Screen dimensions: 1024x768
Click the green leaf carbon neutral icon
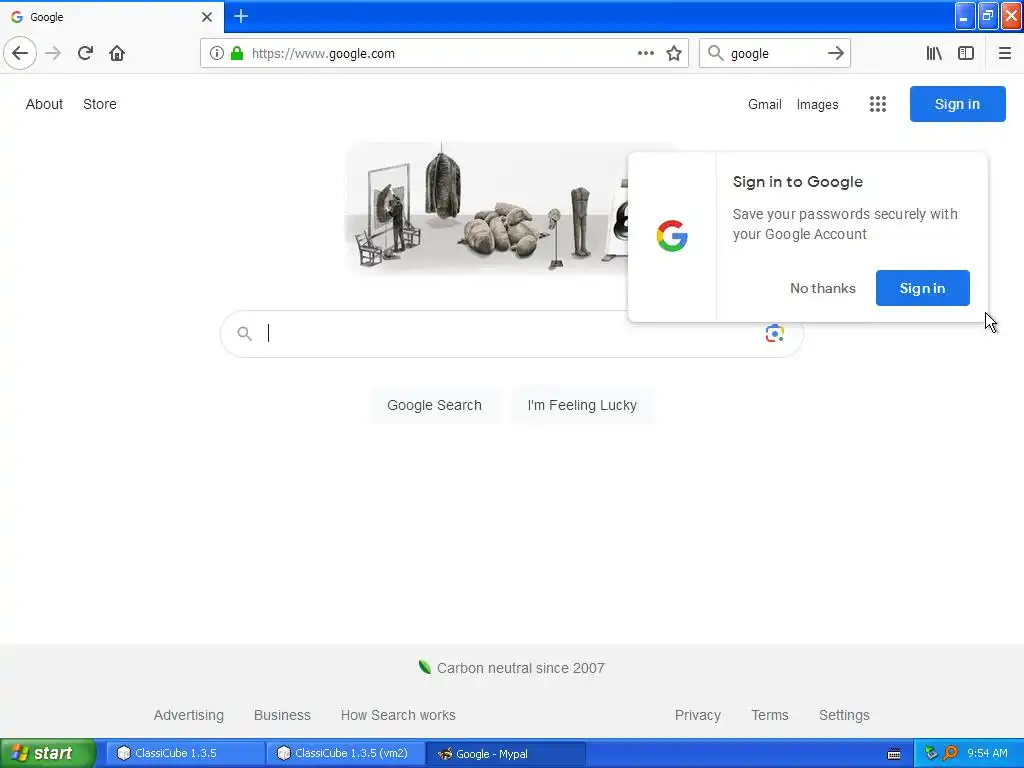click(424, 667)
